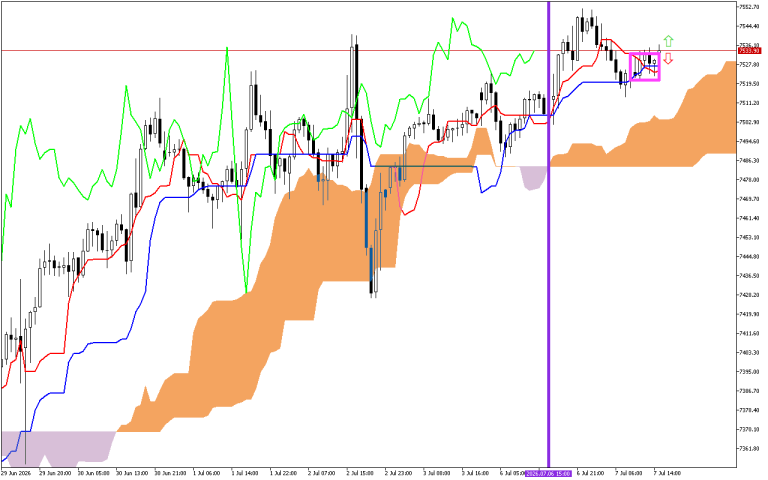Select the 7527.80 price scale value
Image resolution: width=768 pixels, height=480 pixels.
tap(749, 65)
